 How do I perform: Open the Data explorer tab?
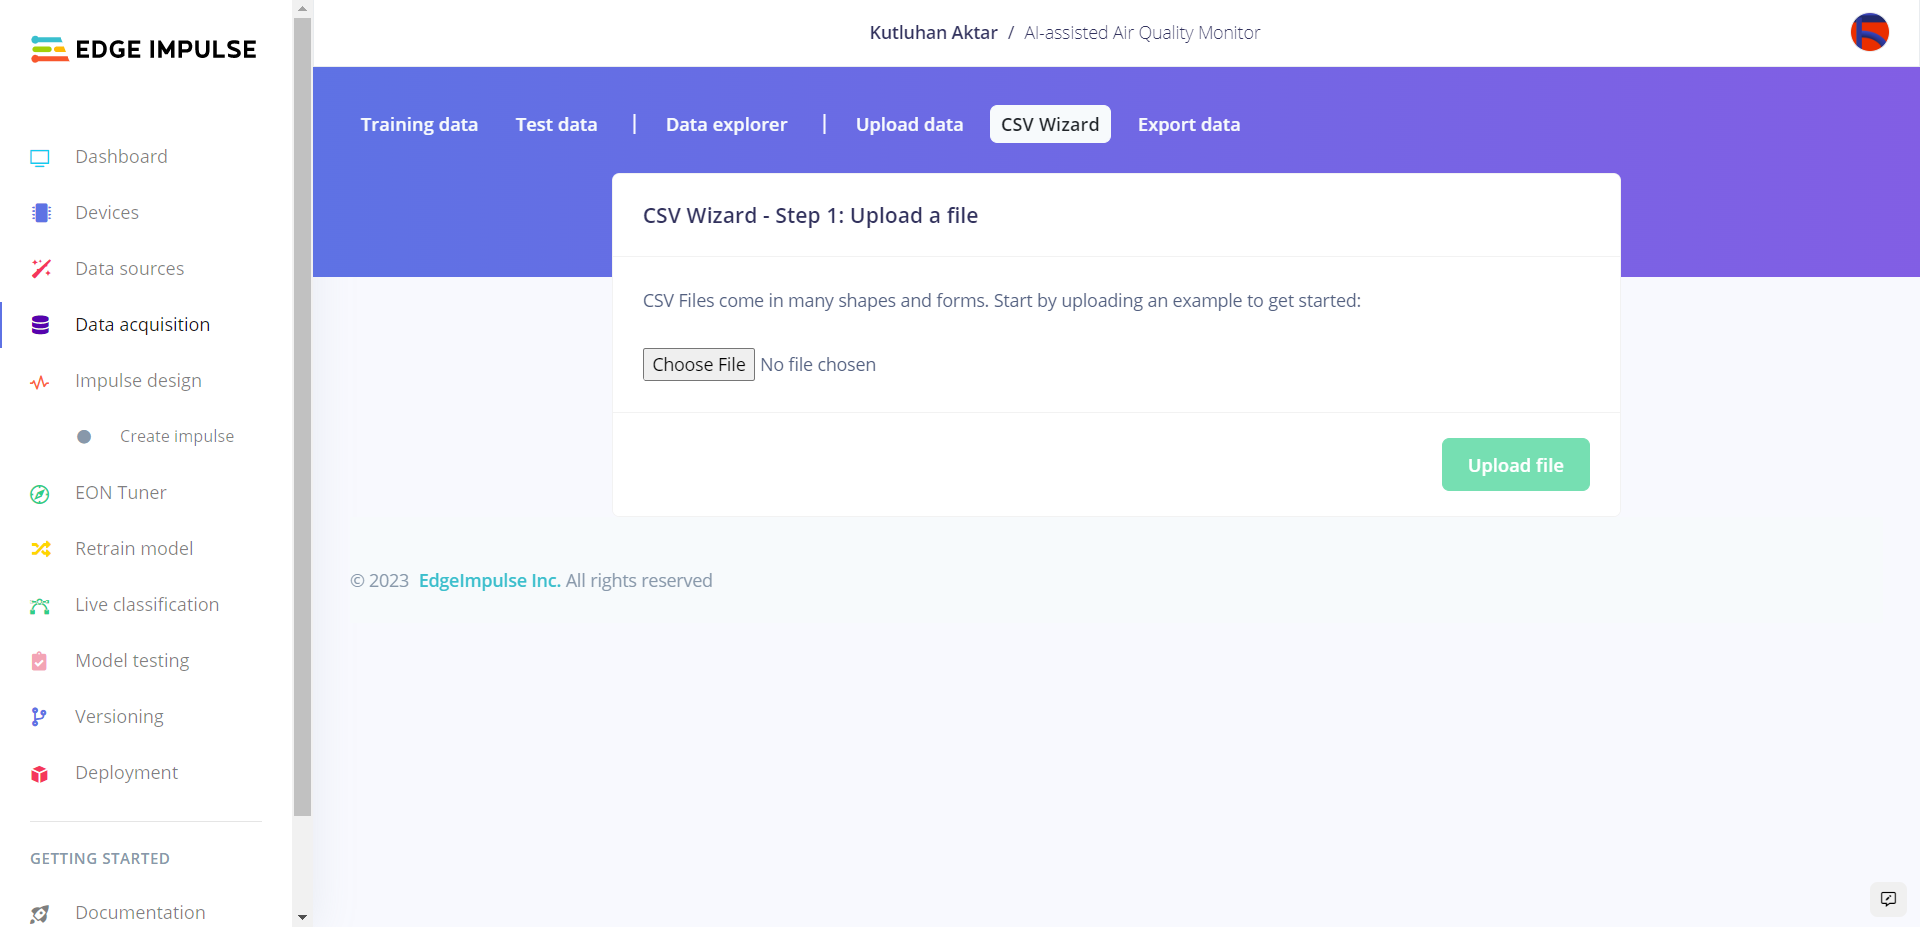[727, 124]
